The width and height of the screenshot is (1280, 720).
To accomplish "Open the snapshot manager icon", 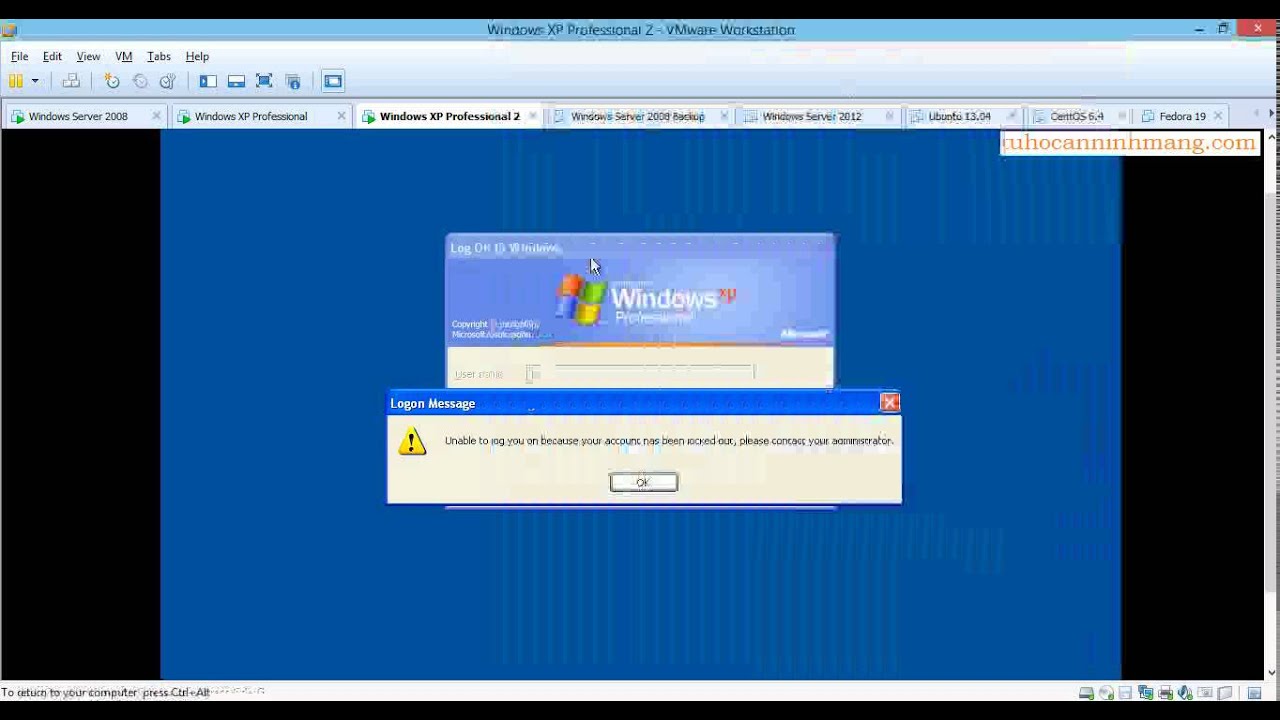I will (x=168, y=81).
